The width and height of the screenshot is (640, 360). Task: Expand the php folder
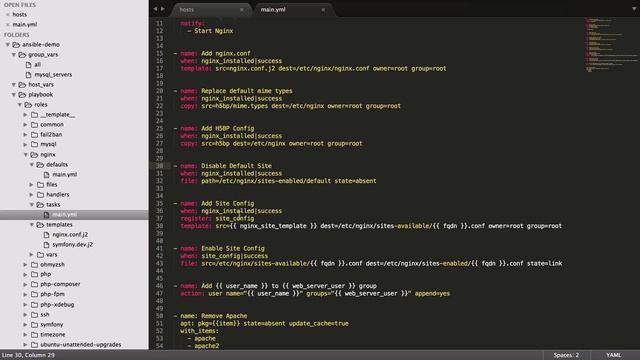pos(26,274)
